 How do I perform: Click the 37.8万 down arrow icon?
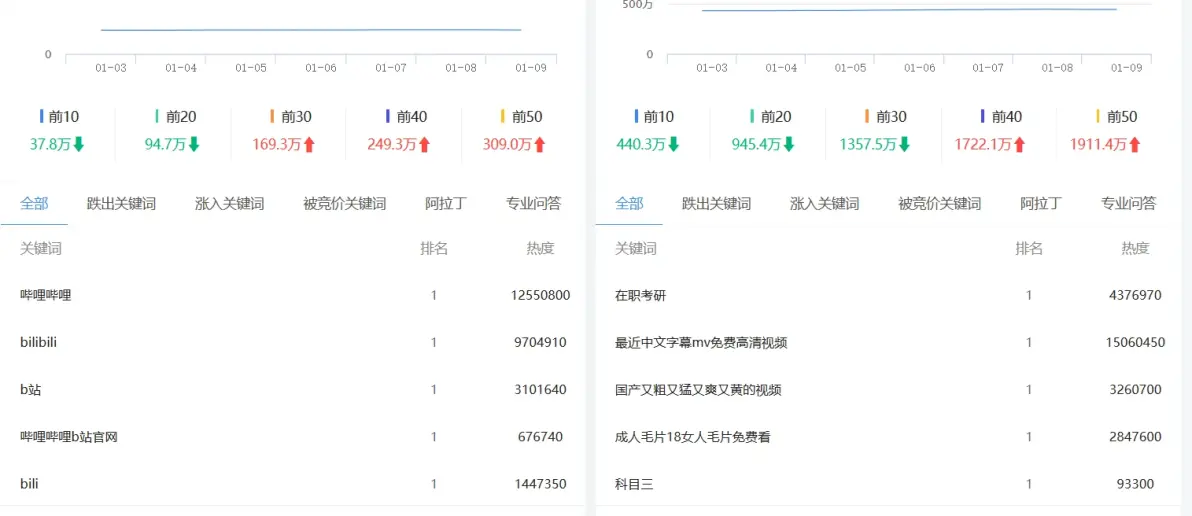click(78, 144)
